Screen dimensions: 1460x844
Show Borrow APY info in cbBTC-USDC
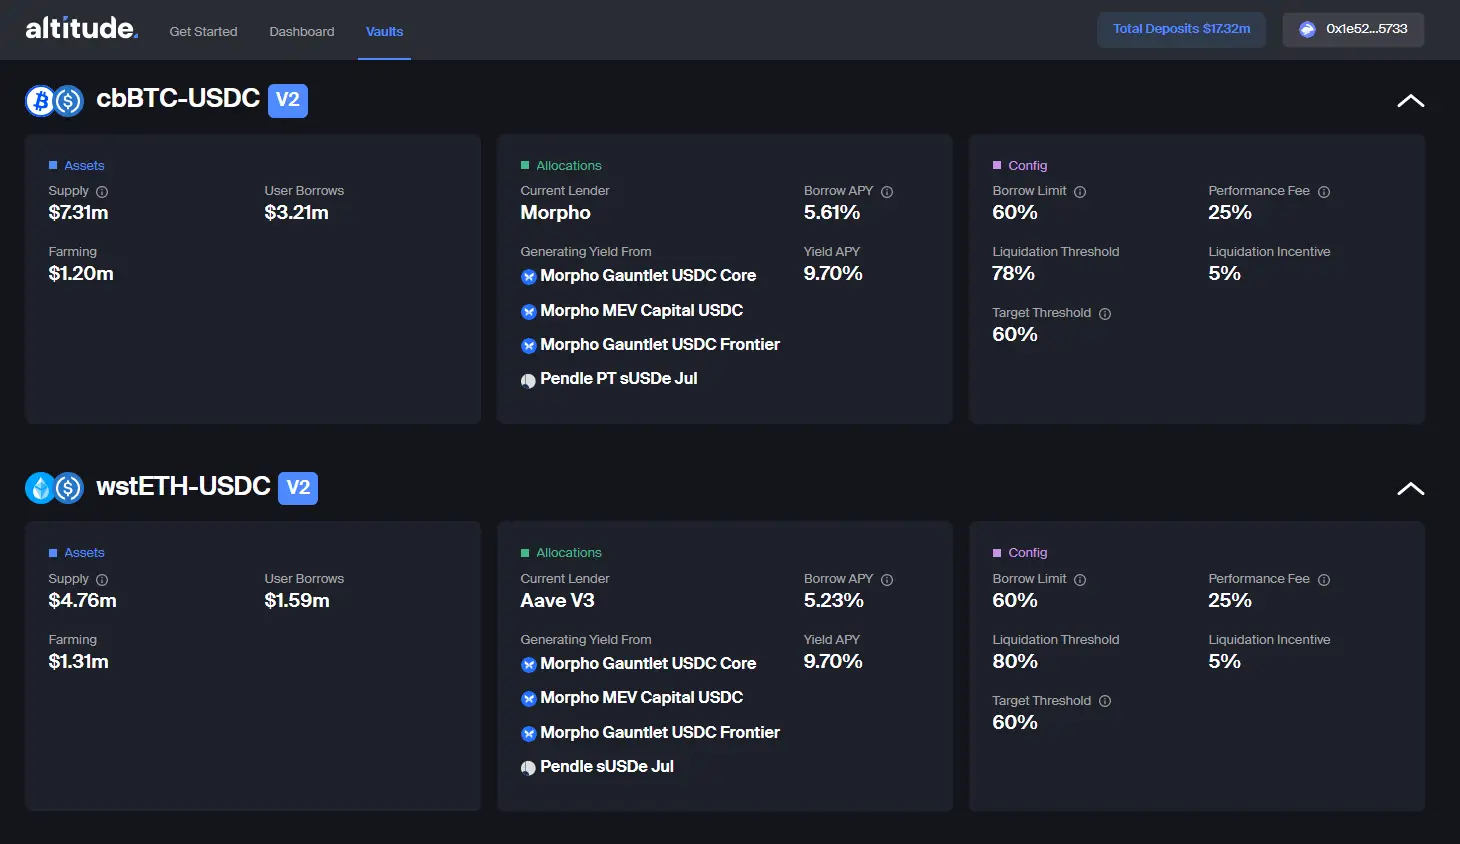point(887,191)
